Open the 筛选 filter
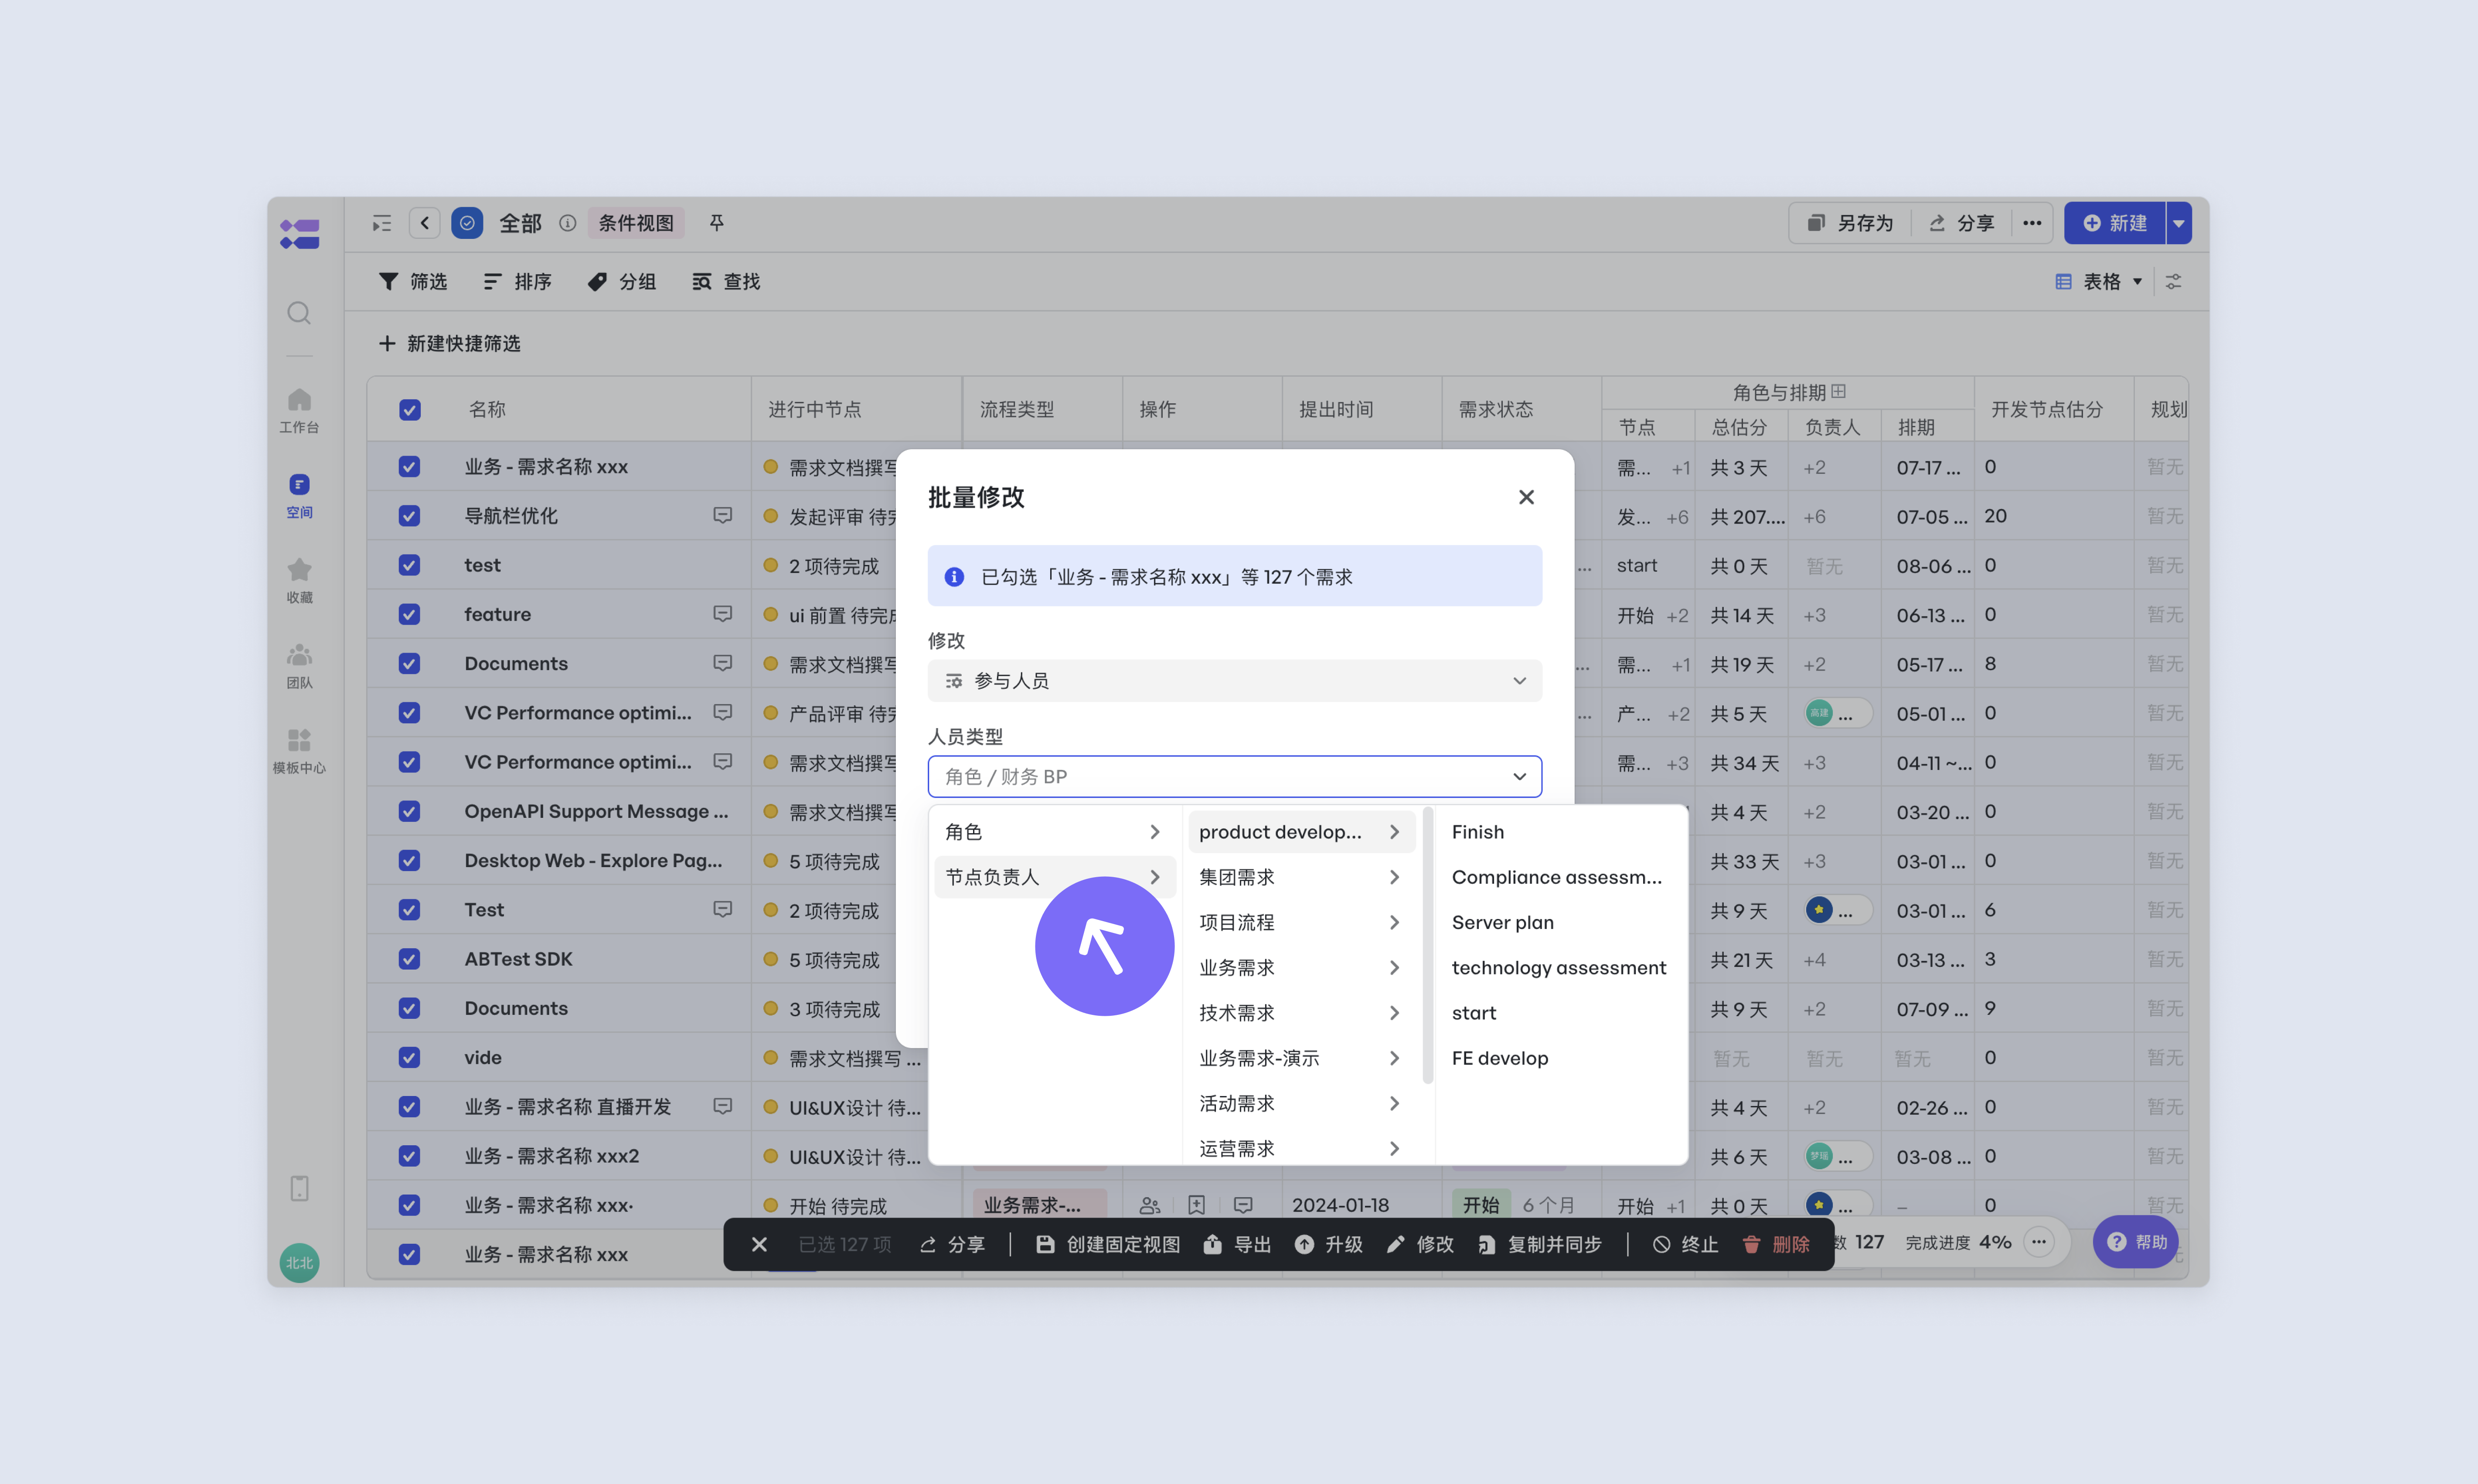Image resolution: width=2478 pixels, height=1484 pixels. click(413, 282)
